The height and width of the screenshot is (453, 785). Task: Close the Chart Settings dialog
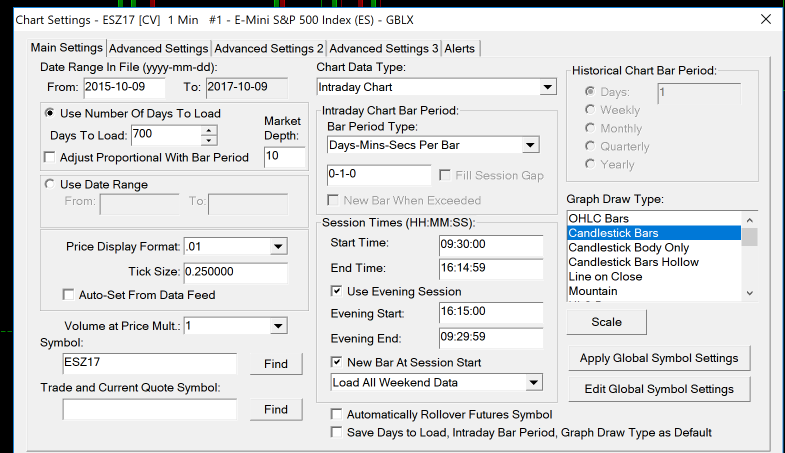coord(765,20)
